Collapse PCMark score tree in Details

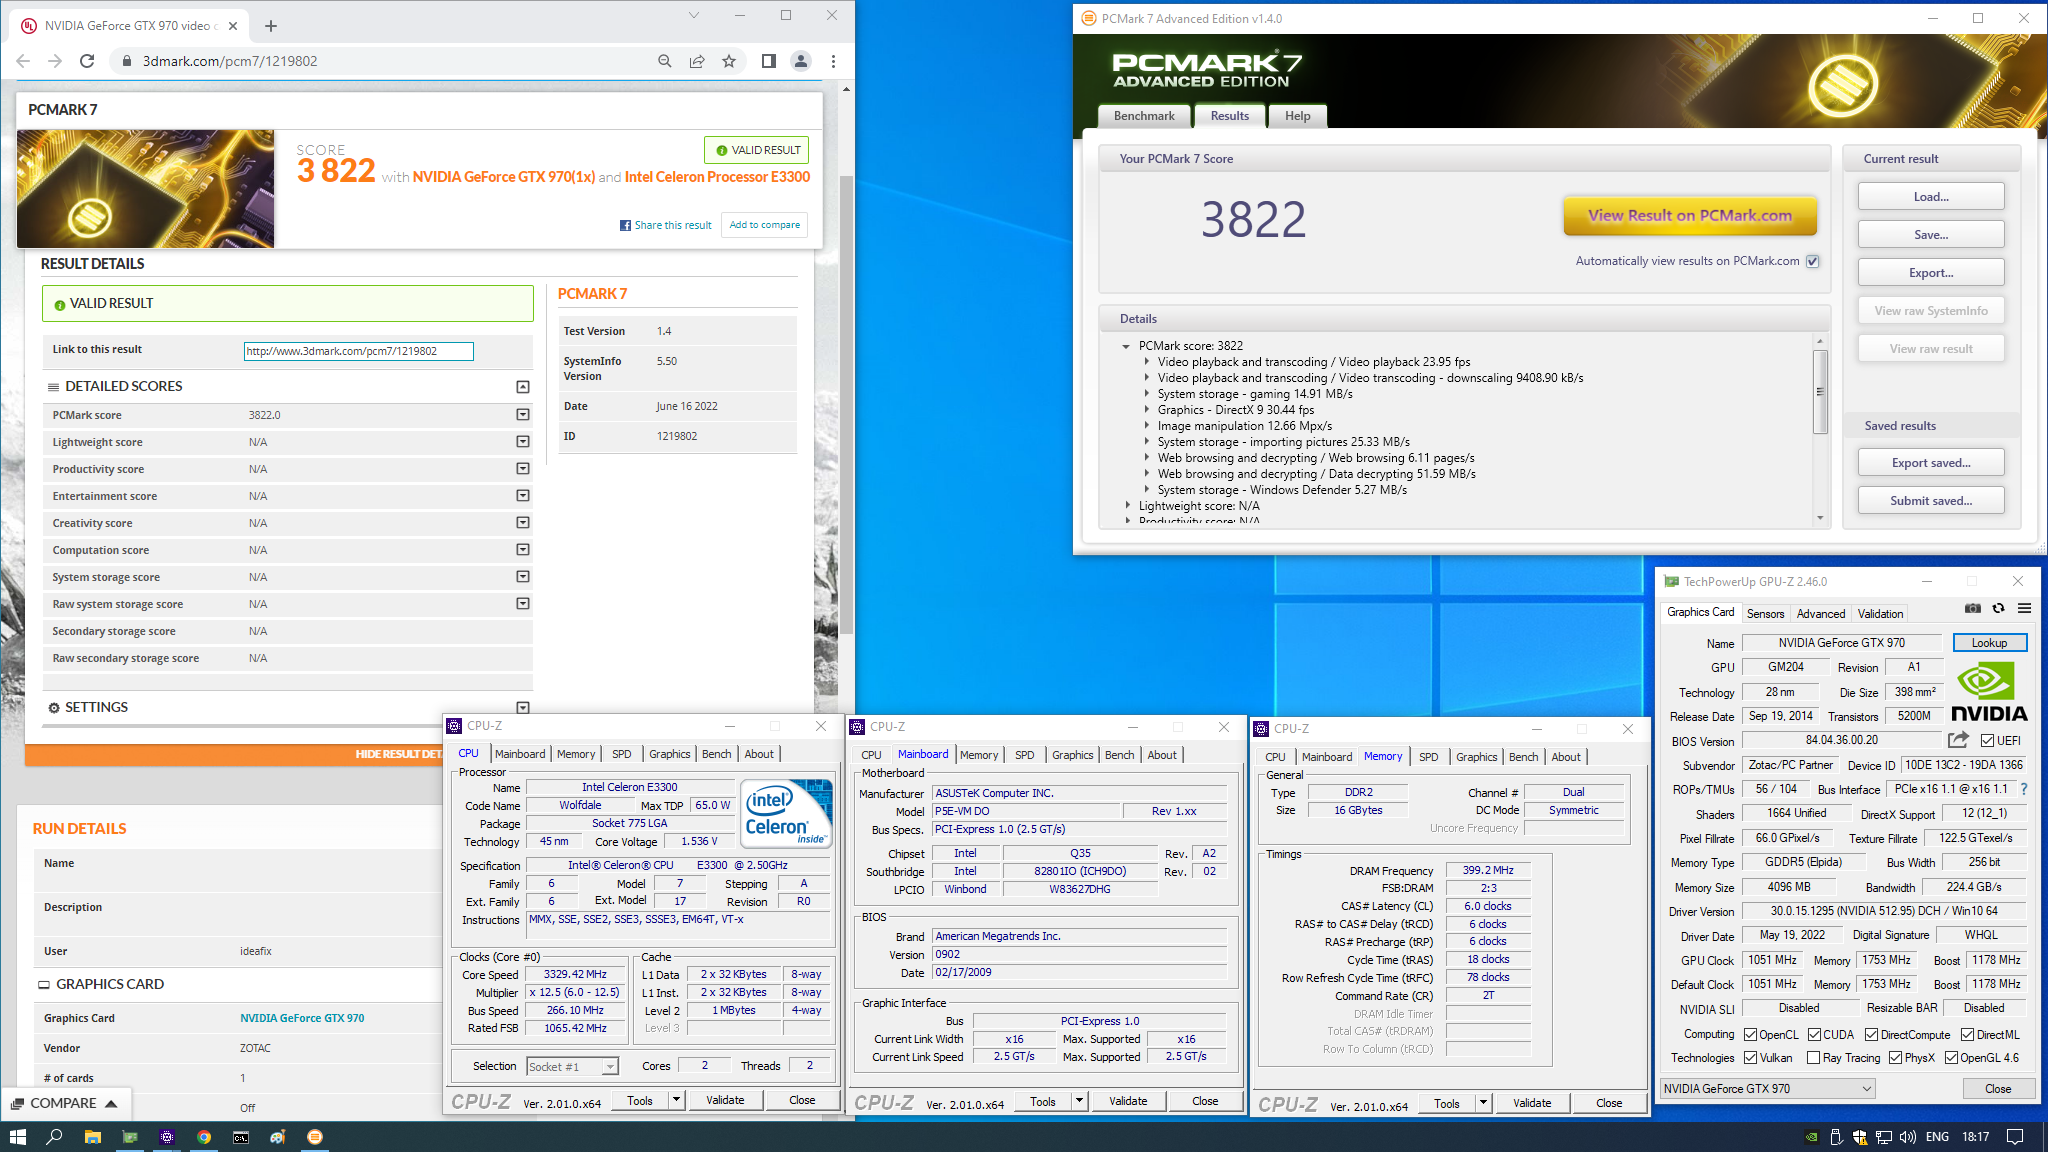pos(1126,346)
